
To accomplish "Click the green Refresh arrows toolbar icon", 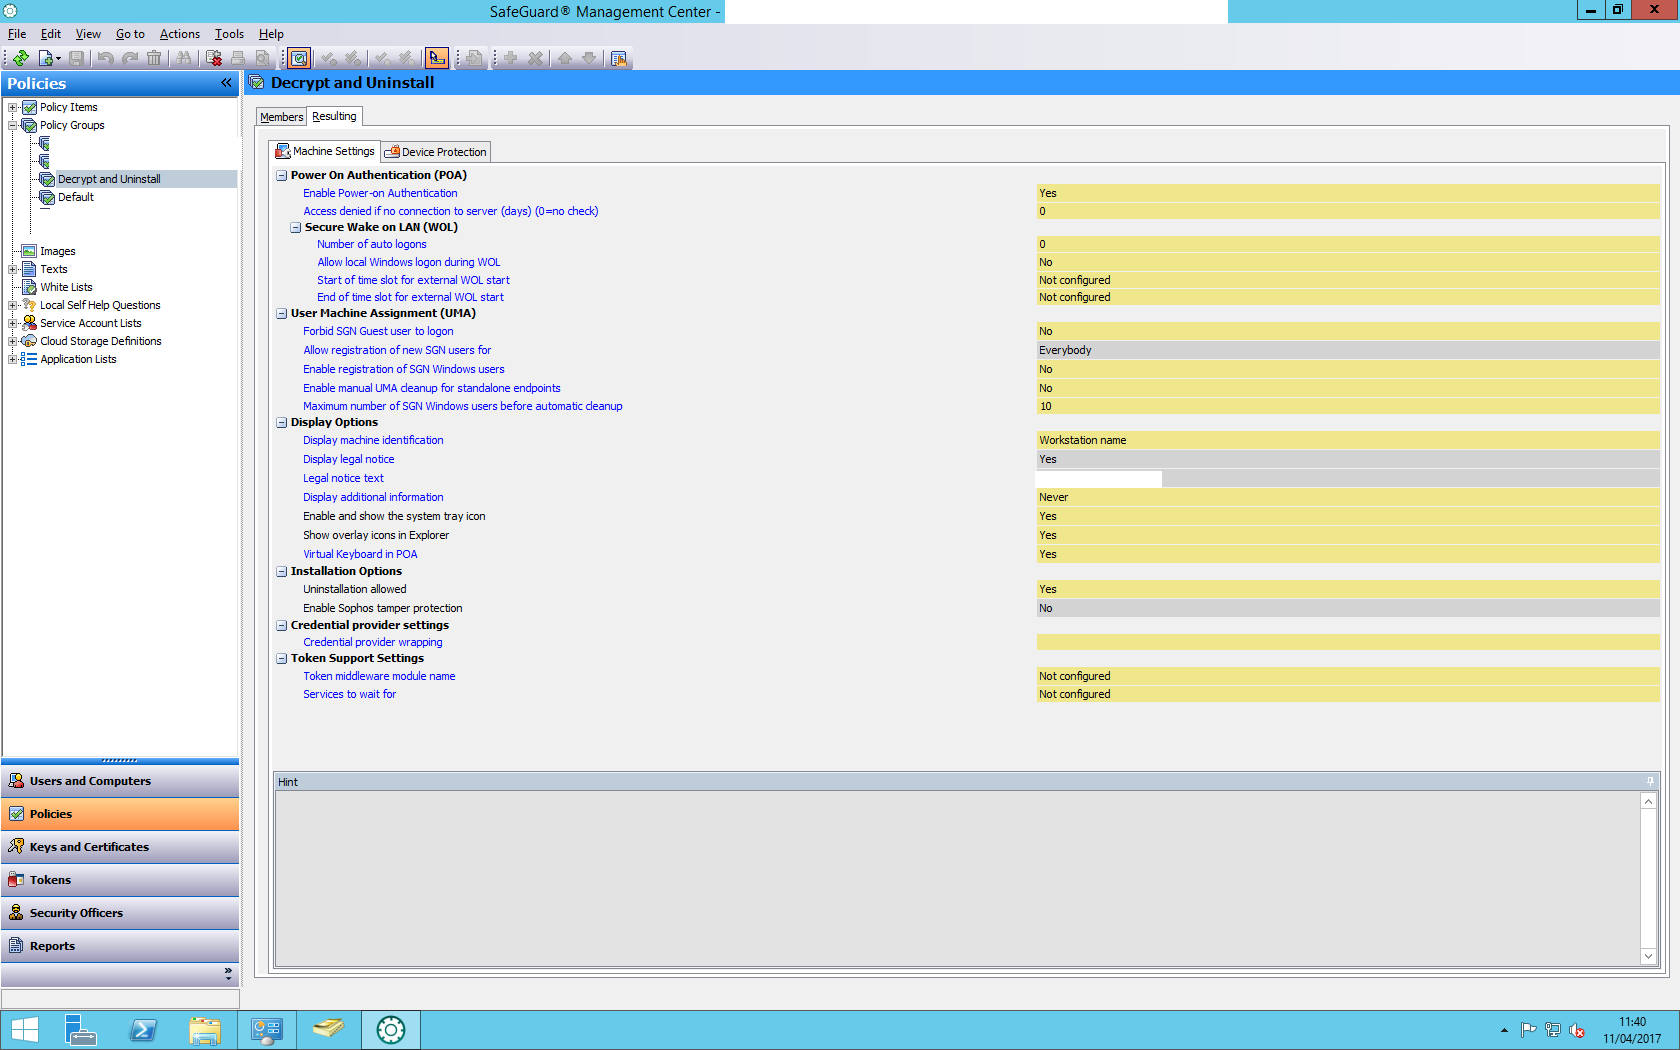I will [21, 58].
